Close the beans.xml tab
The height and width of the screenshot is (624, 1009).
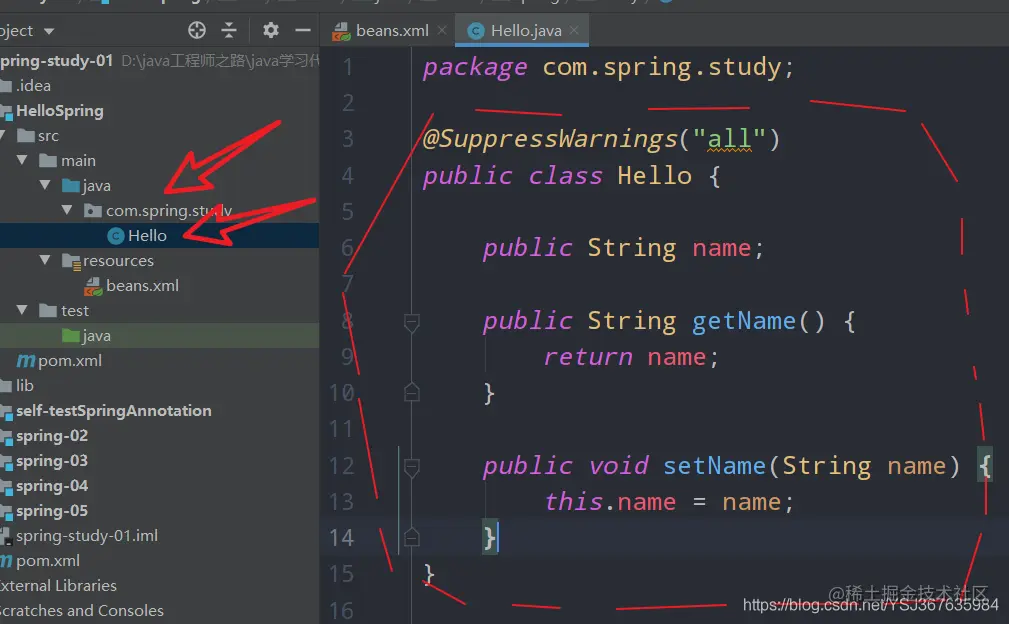pyautogui.click(x=442, y=30)
